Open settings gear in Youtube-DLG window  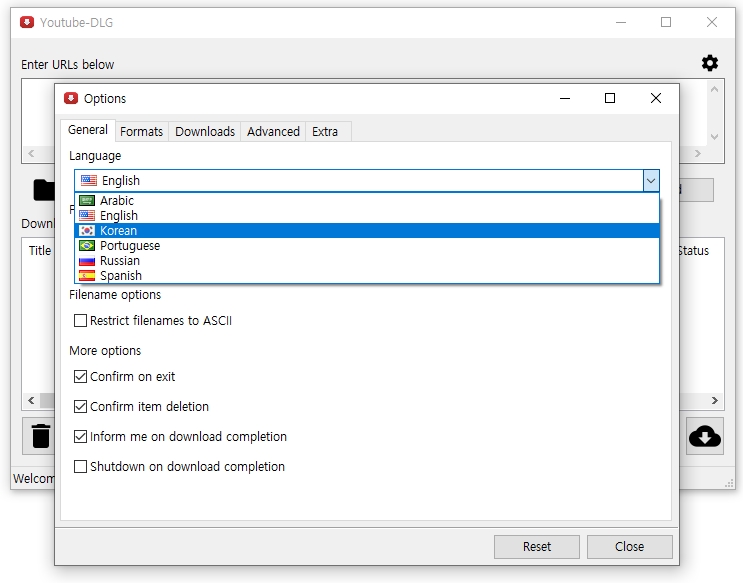(709, 63)
